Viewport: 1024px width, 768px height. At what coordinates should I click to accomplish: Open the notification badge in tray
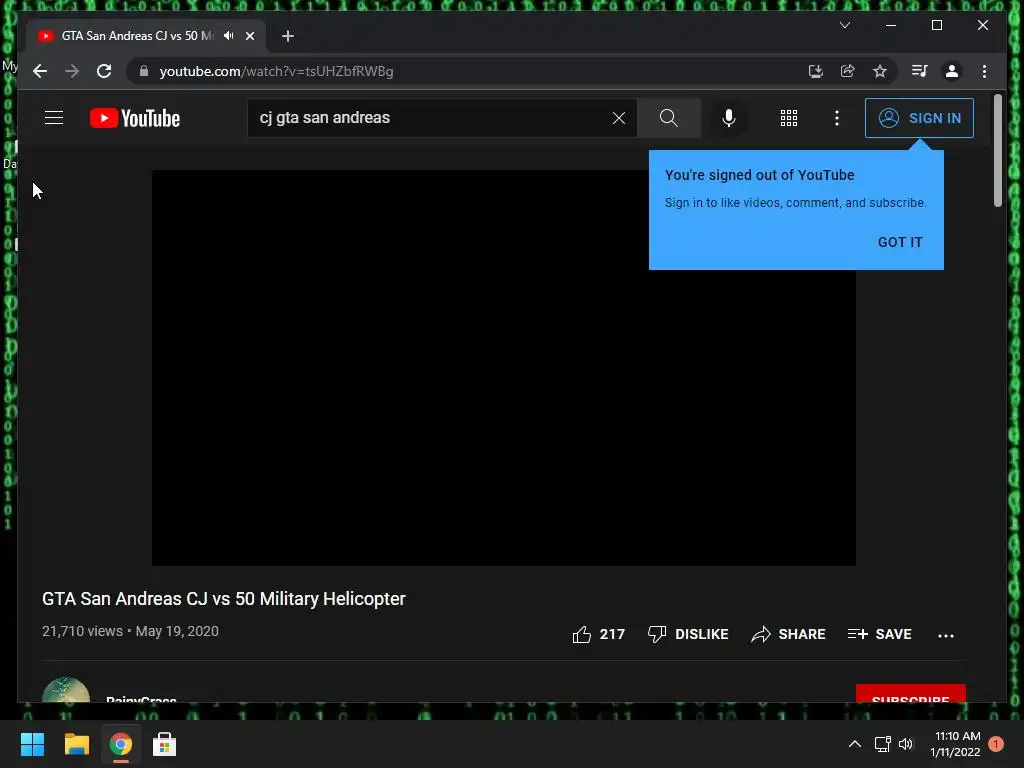(995, 744)
